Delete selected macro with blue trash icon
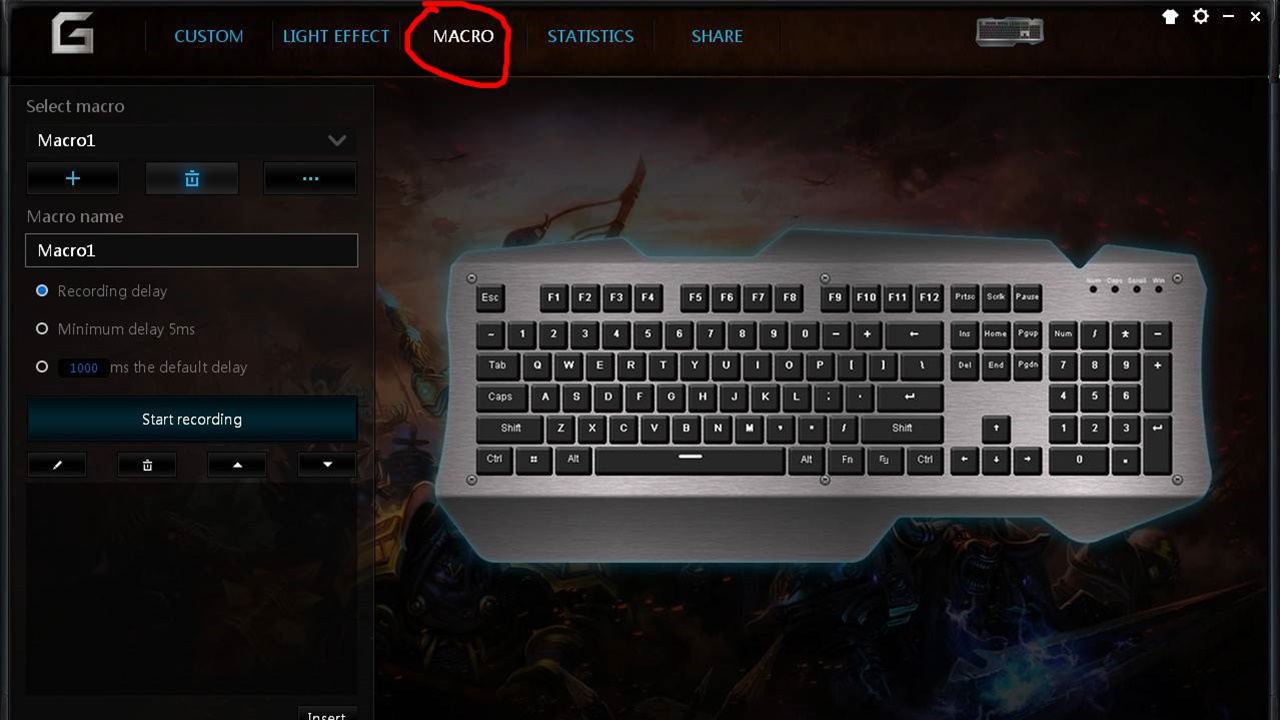 point(192,179)
